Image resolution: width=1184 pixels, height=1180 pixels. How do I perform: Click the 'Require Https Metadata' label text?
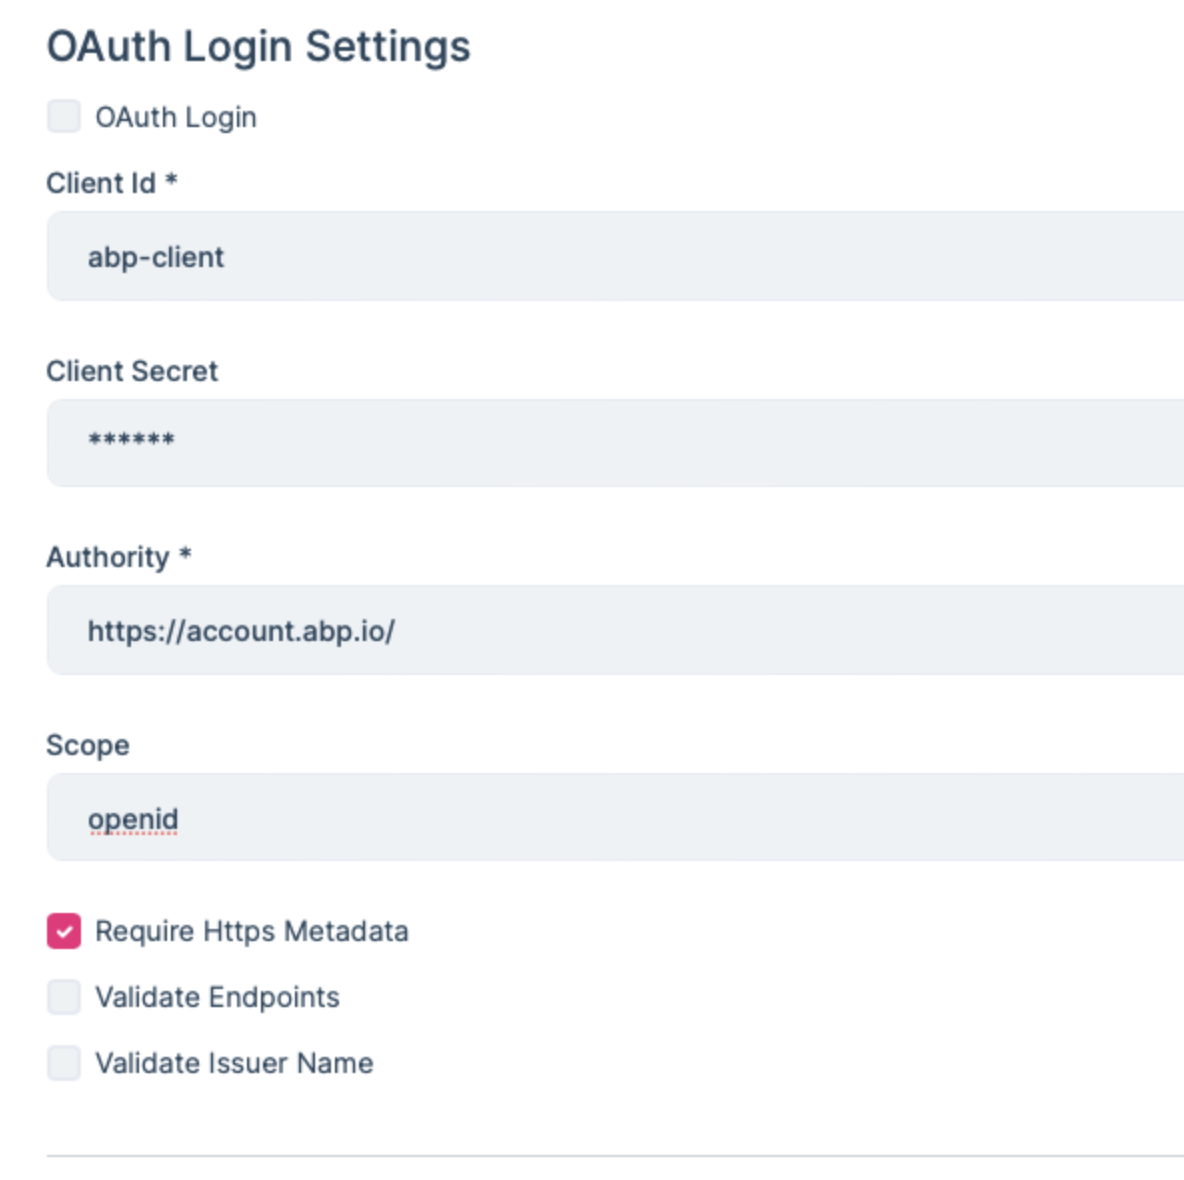251,931
